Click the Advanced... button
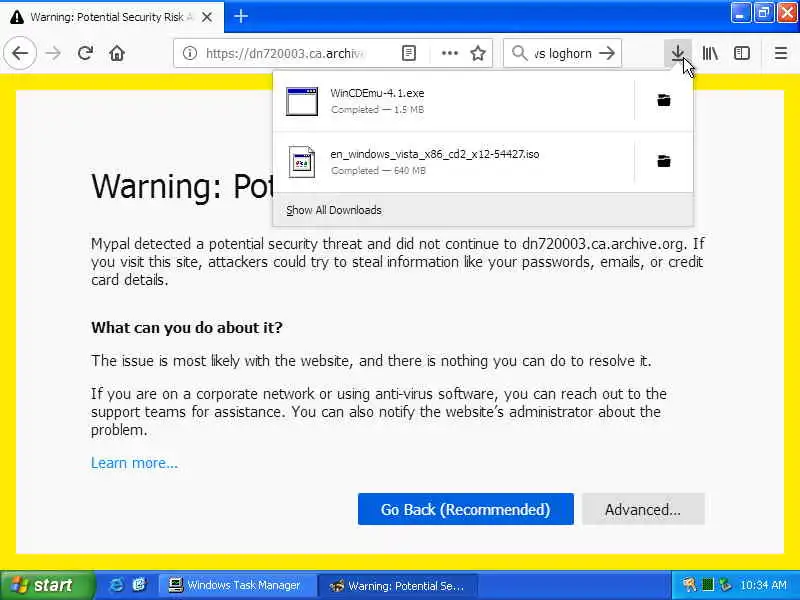The width and height of the screenshot is (800, 600). tap(643, 509)
